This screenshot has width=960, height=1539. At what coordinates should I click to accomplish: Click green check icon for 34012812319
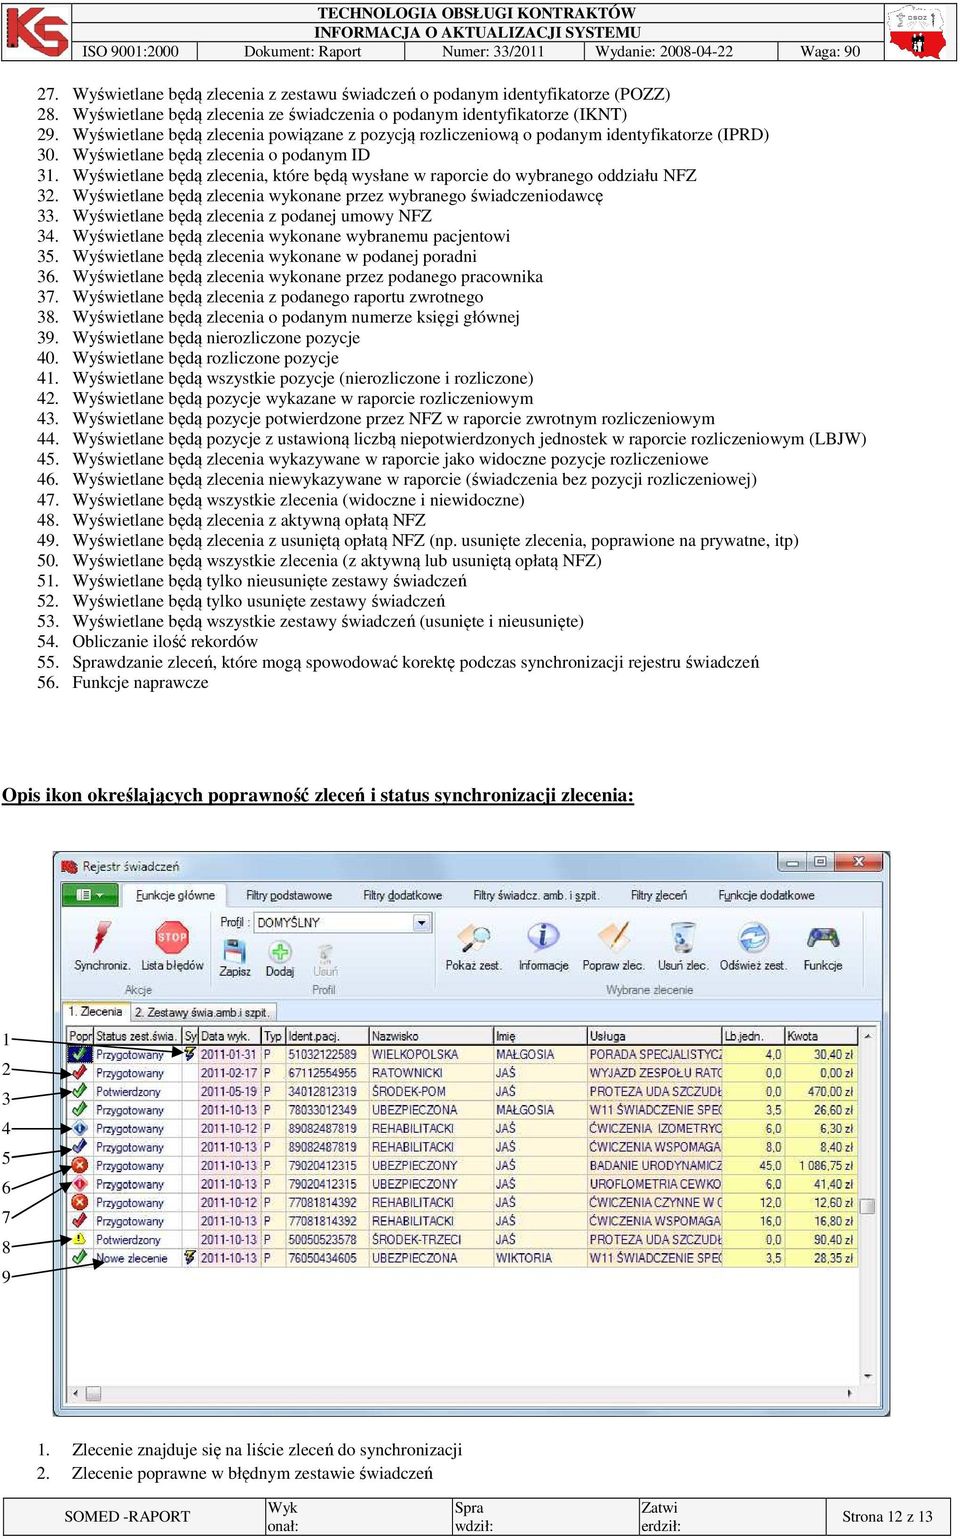click(x=78, y=1091)
